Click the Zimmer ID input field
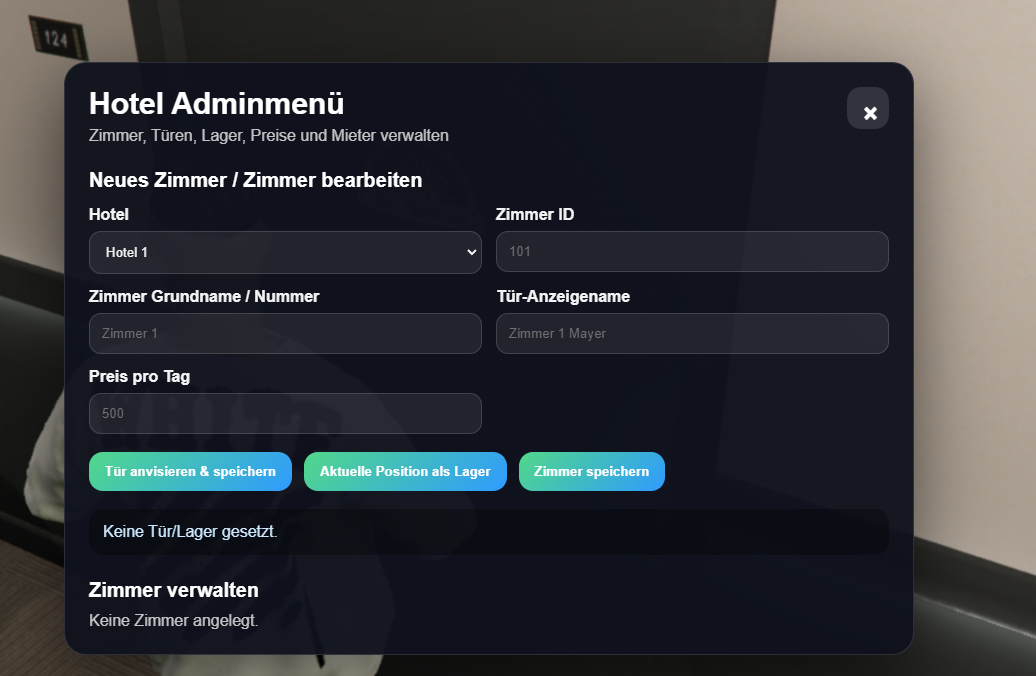Screen dimensions: 1036x676 692,252
